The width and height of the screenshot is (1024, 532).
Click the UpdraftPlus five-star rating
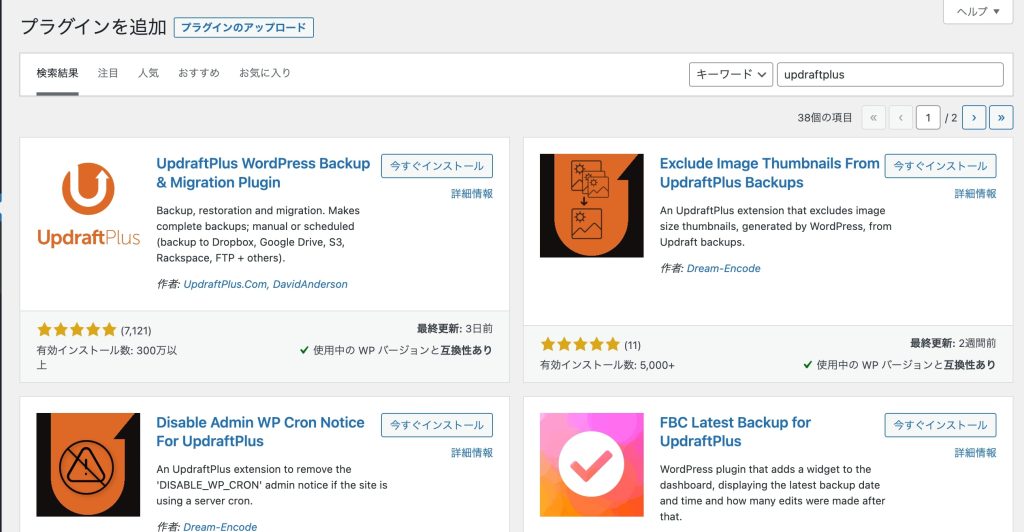pos(76,330)
